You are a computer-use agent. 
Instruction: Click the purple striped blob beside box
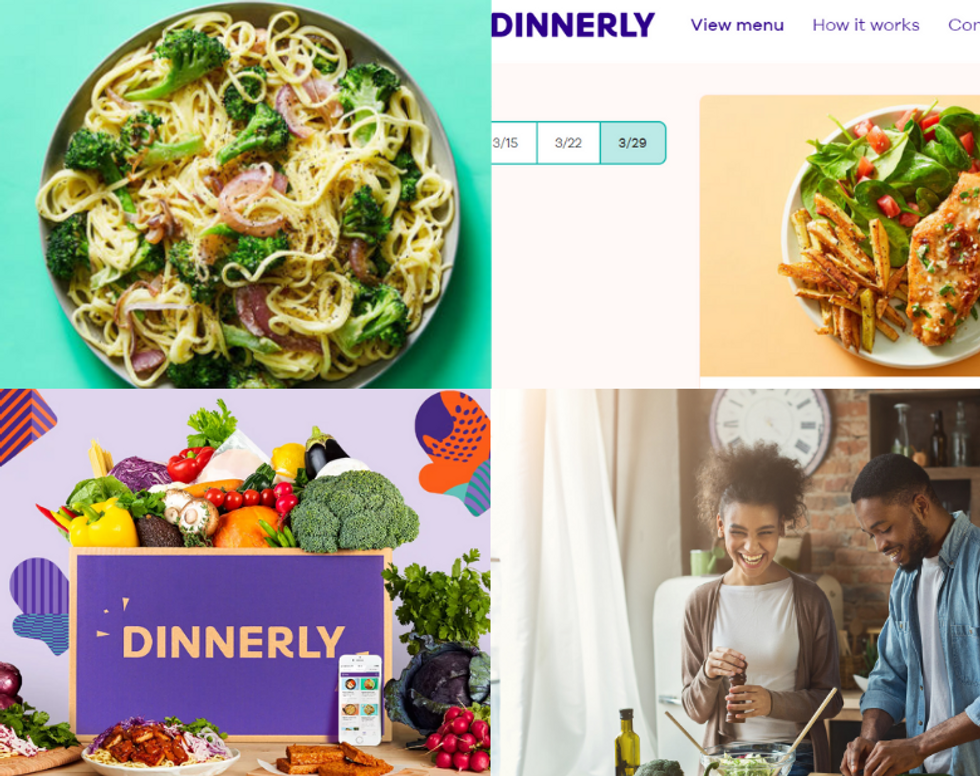(x=41, y=605)
